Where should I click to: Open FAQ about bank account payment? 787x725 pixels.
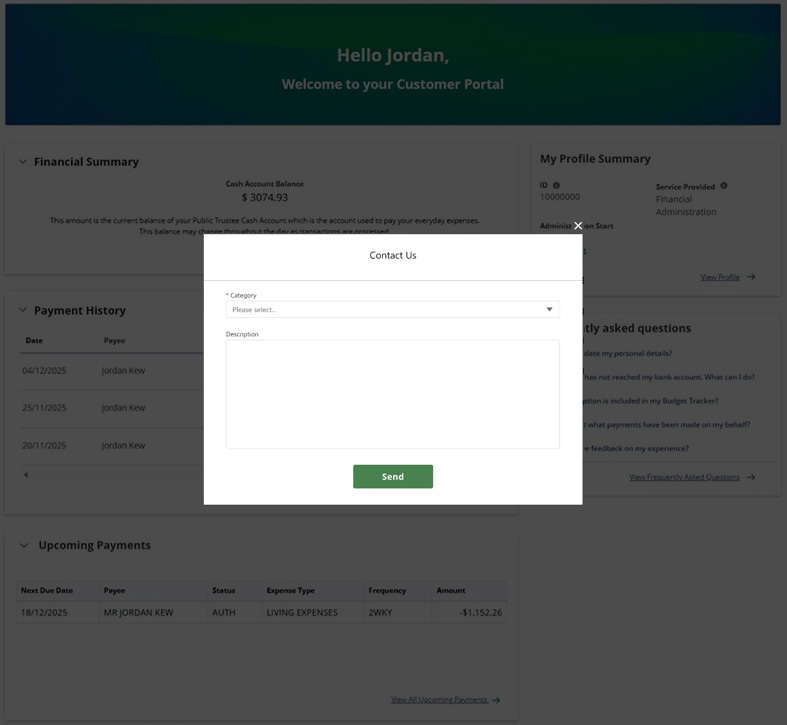click(x=669, y=377)
